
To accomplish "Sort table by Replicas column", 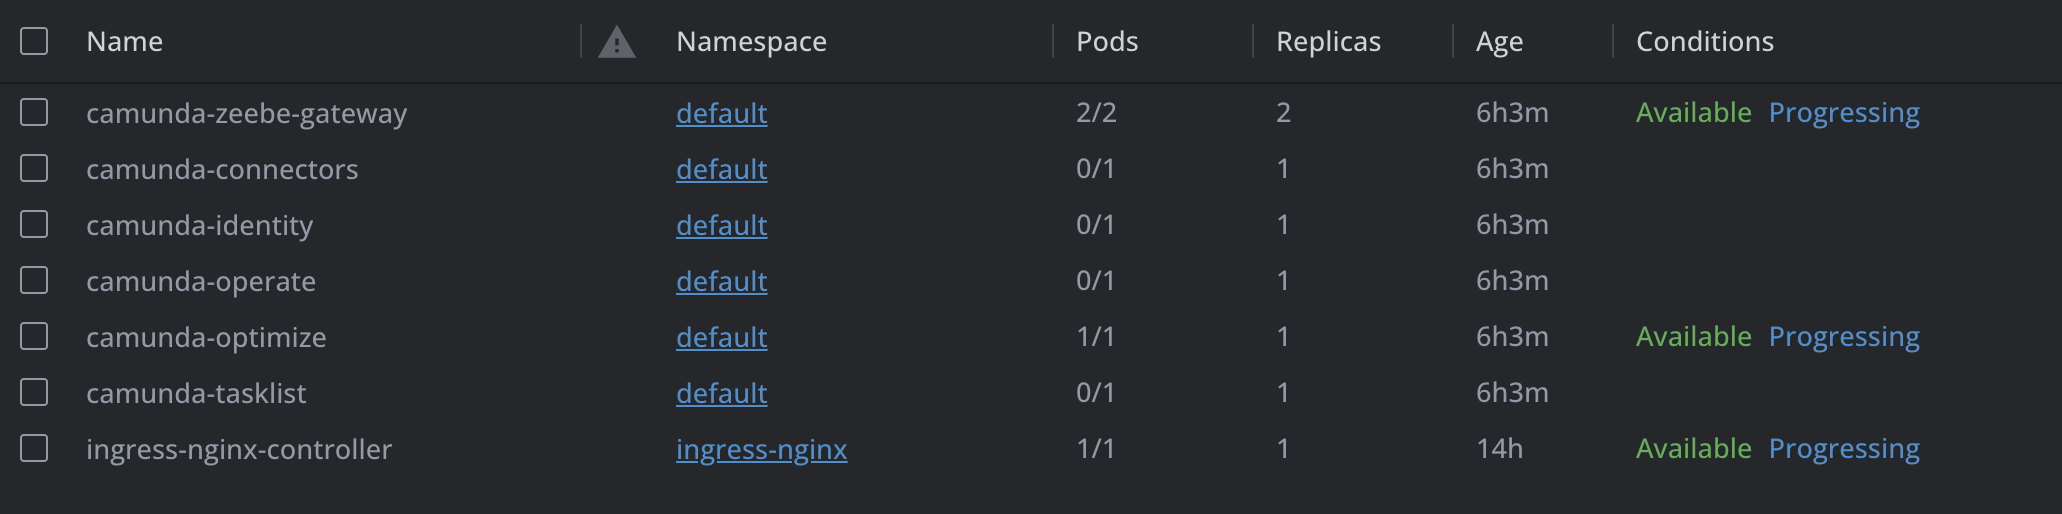I will point(1328,42).
